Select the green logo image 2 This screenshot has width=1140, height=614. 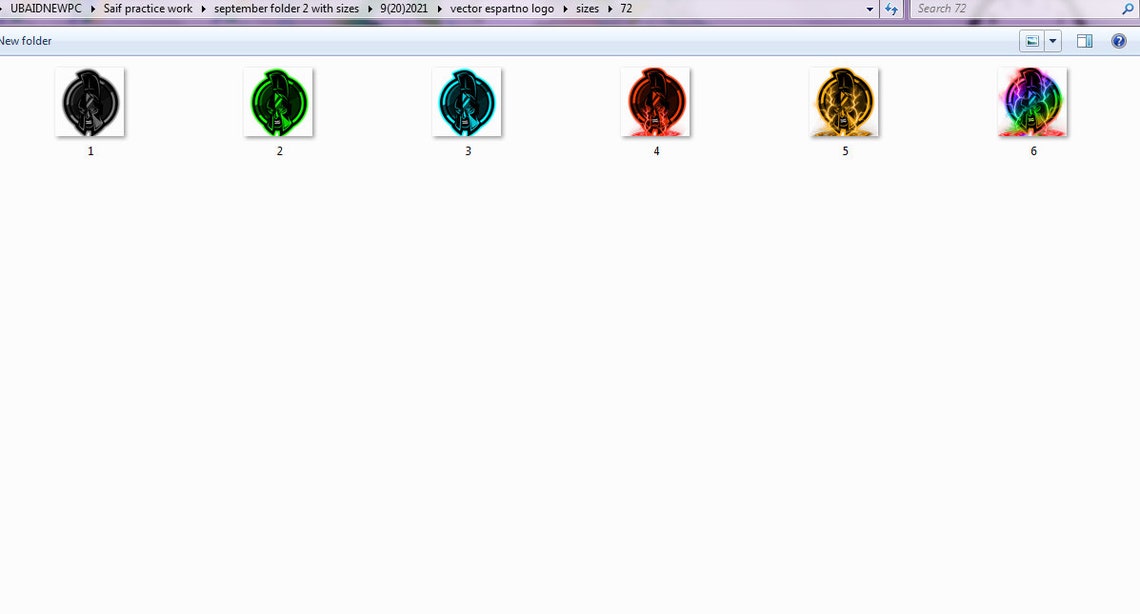tap(278, 100)
